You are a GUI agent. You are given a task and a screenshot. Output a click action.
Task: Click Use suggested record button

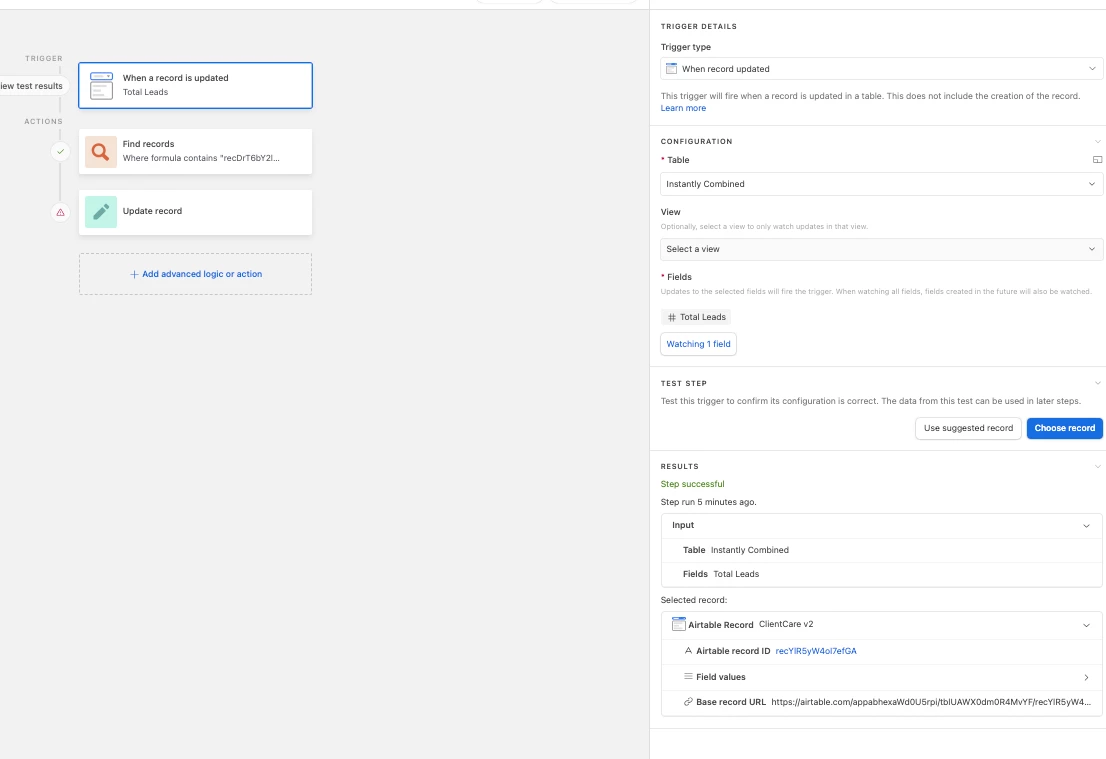(968, 428)
